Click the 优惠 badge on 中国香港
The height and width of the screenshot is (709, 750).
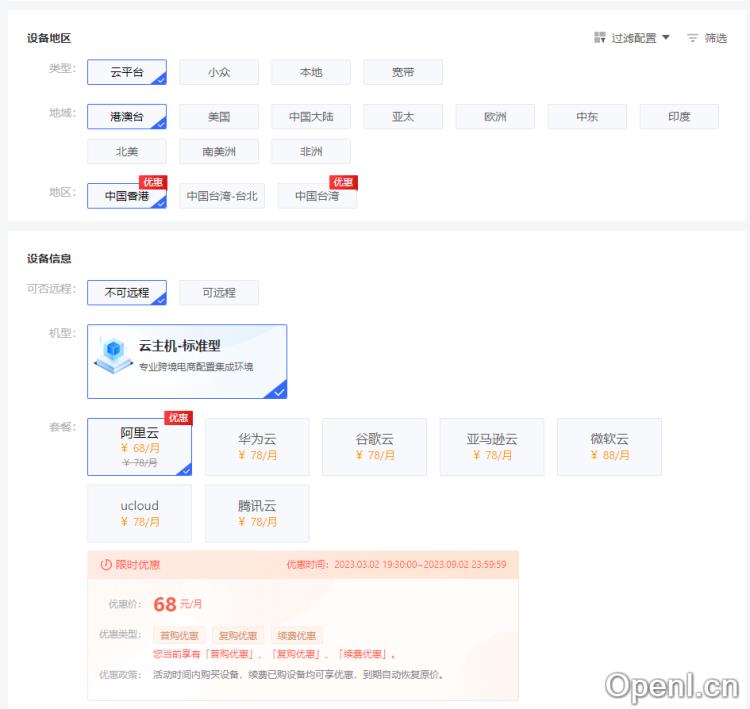coord(153,182)
